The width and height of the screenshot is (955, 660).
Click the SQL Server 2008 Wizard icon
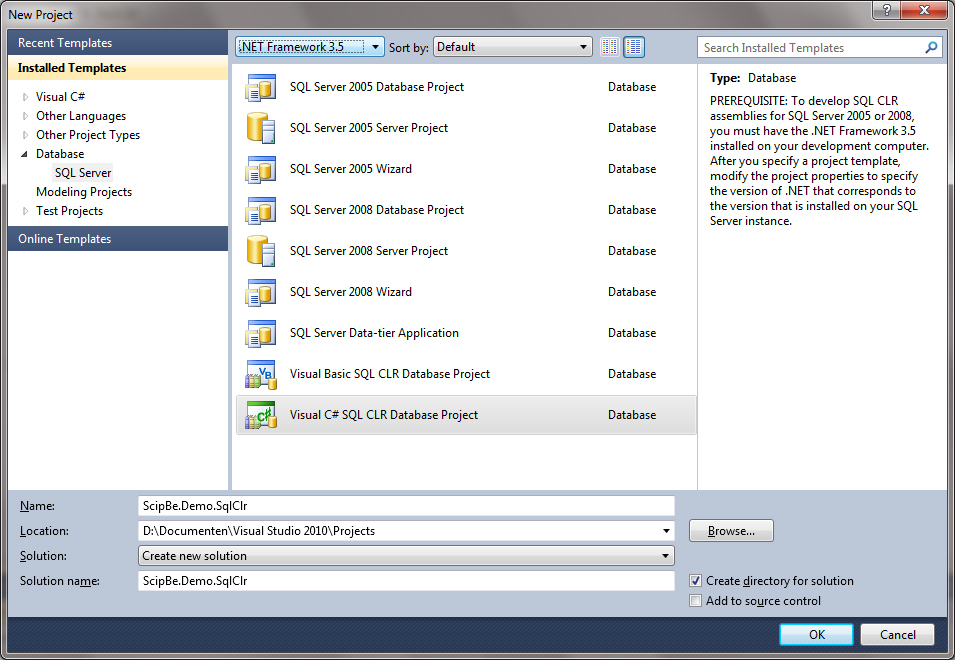tap(261, 292)
